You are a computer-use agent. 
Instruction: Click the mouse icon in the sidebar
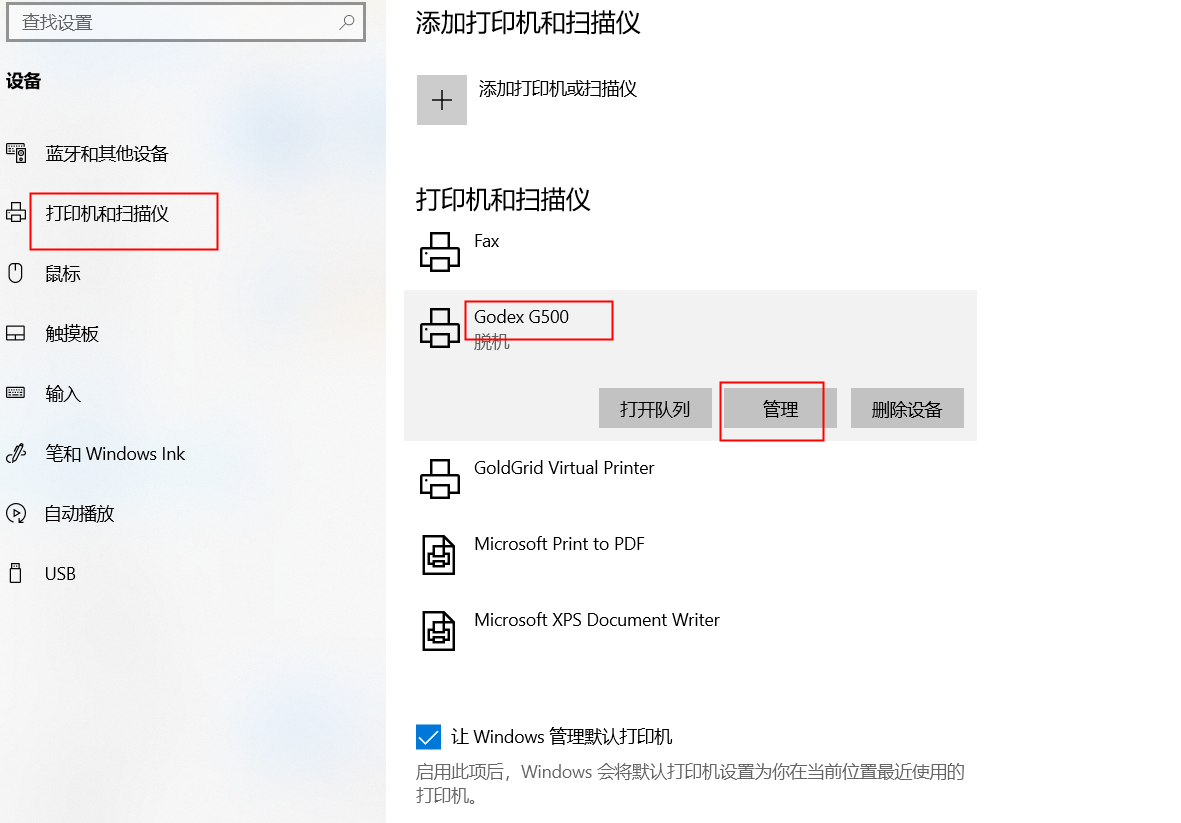pos(15,273)
